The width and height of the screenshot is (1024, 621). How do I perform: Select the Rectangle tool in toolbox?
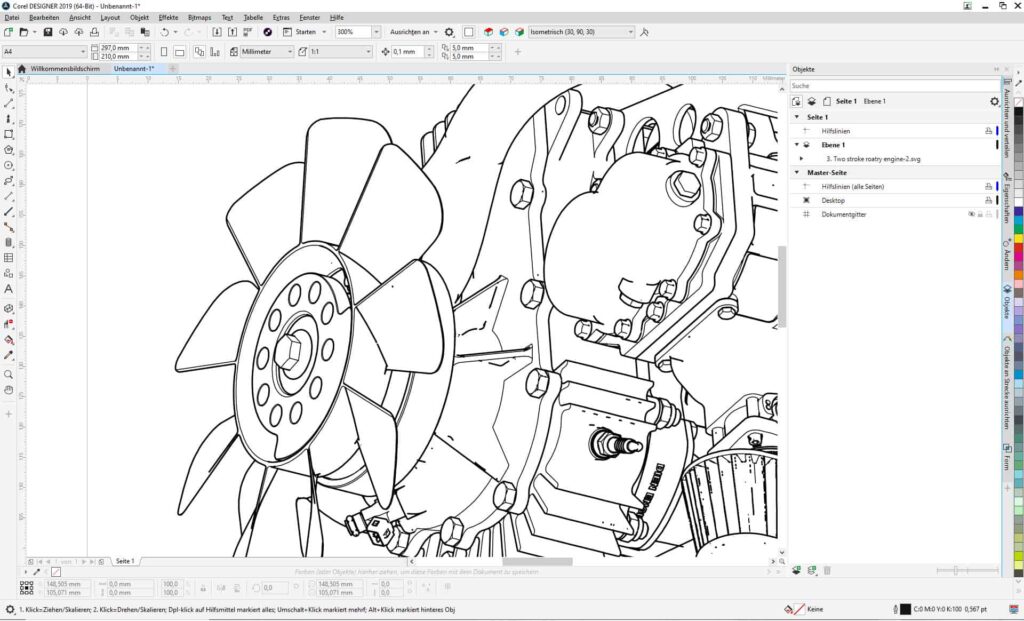coord(8,135)
